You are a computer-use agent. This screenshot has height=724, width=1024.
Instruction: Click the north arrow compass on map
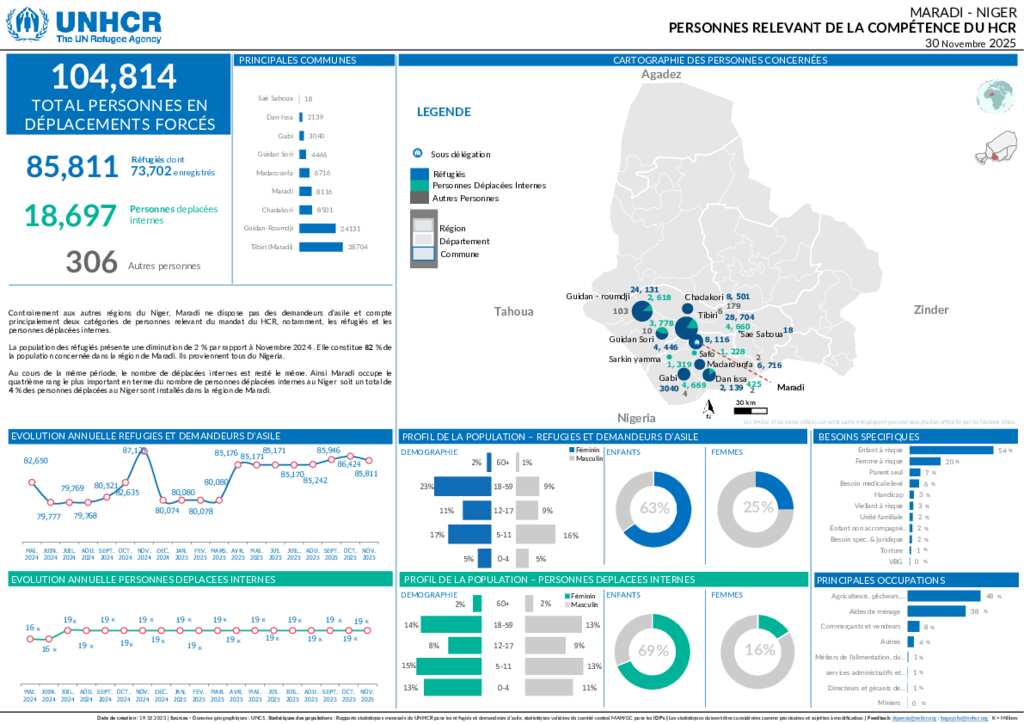[709, 407]
